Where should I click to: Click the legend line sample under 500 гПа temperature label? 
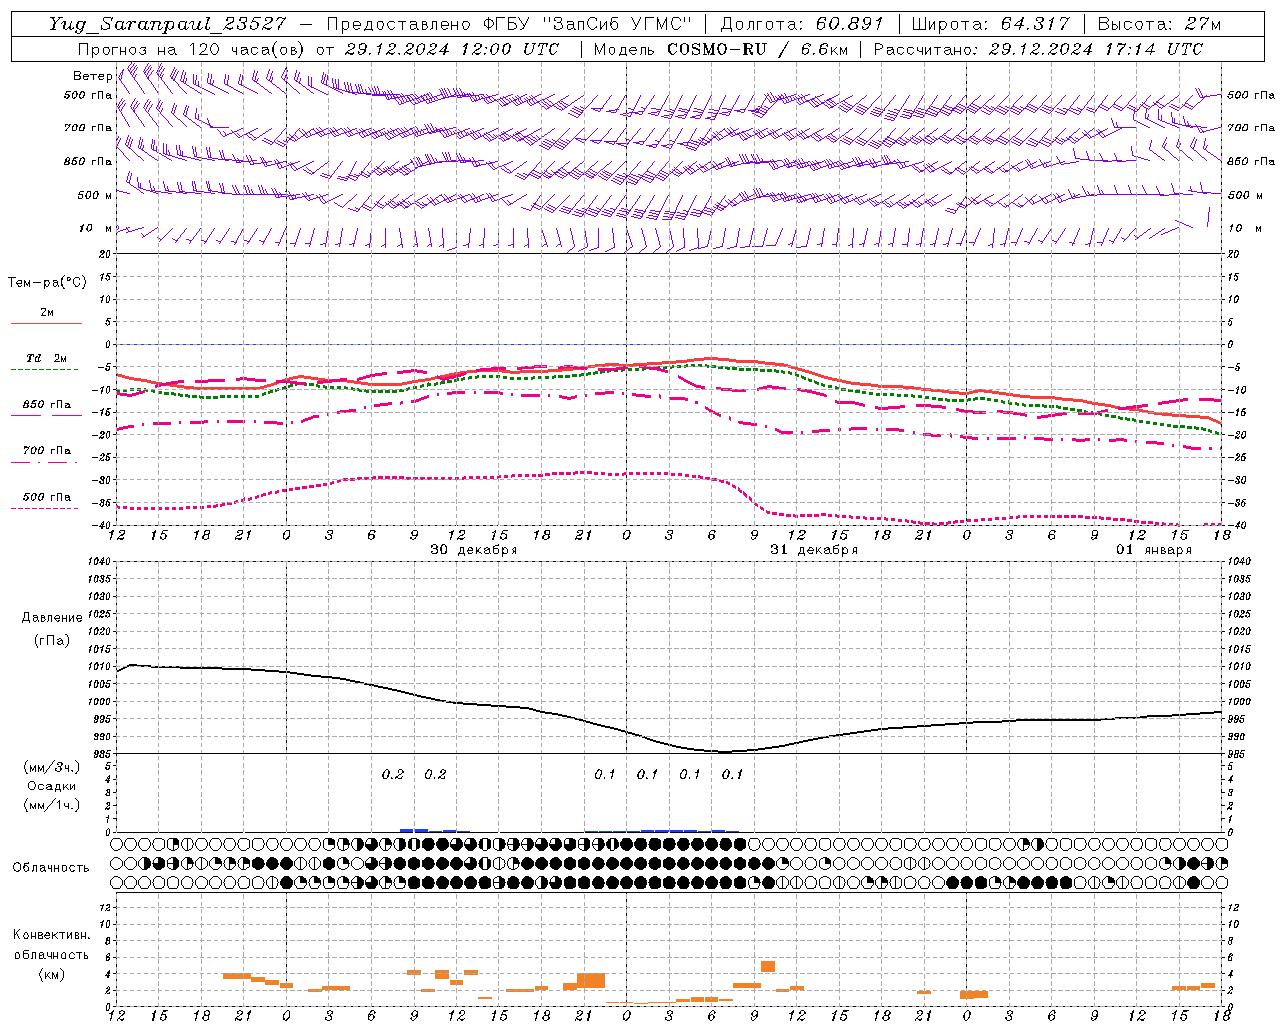click(x=46, y=508)
